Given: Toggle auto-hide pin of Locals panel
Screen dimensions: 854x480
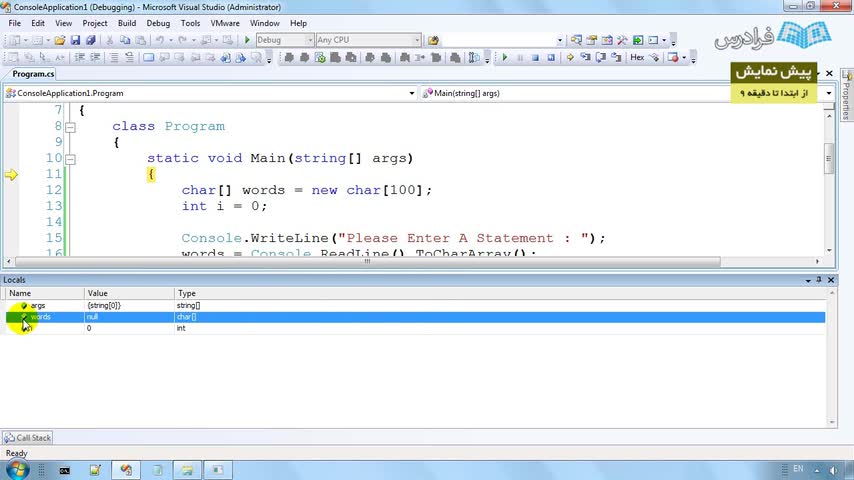Looking at the screenshot, I should [x=819, y=280].
